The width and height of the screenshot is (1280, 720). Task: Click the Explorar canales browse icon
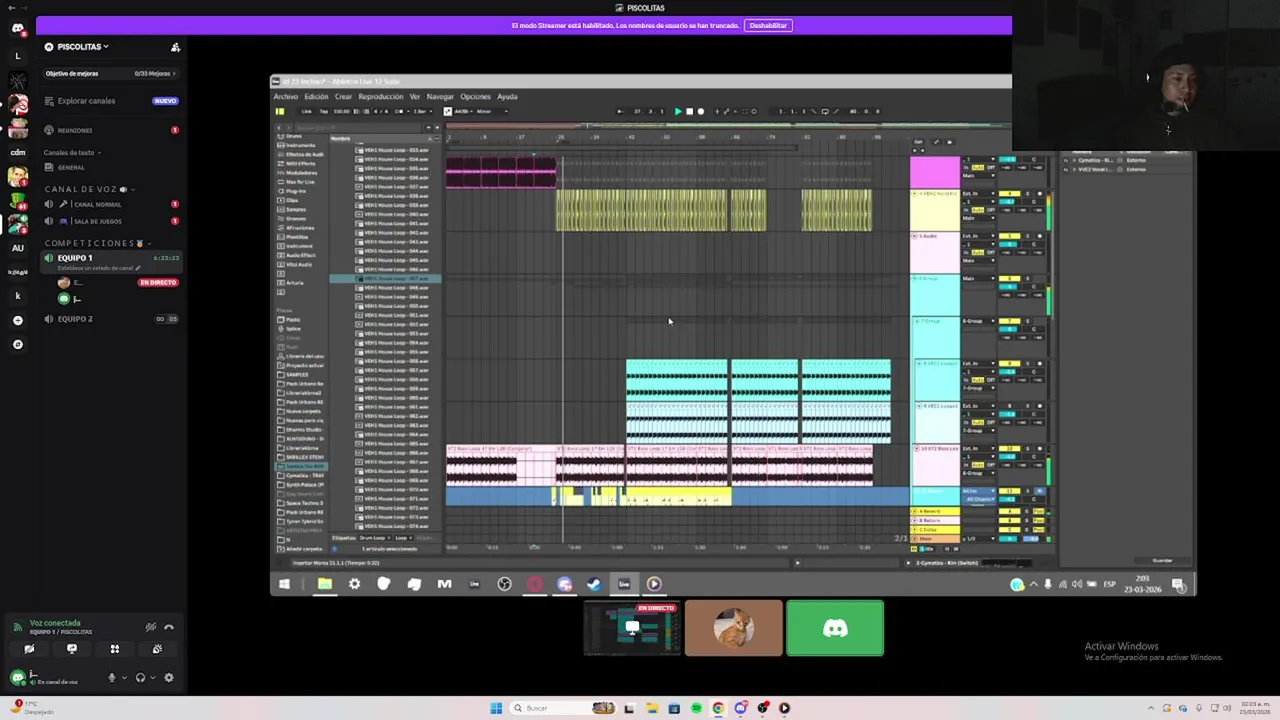point(49,101)
